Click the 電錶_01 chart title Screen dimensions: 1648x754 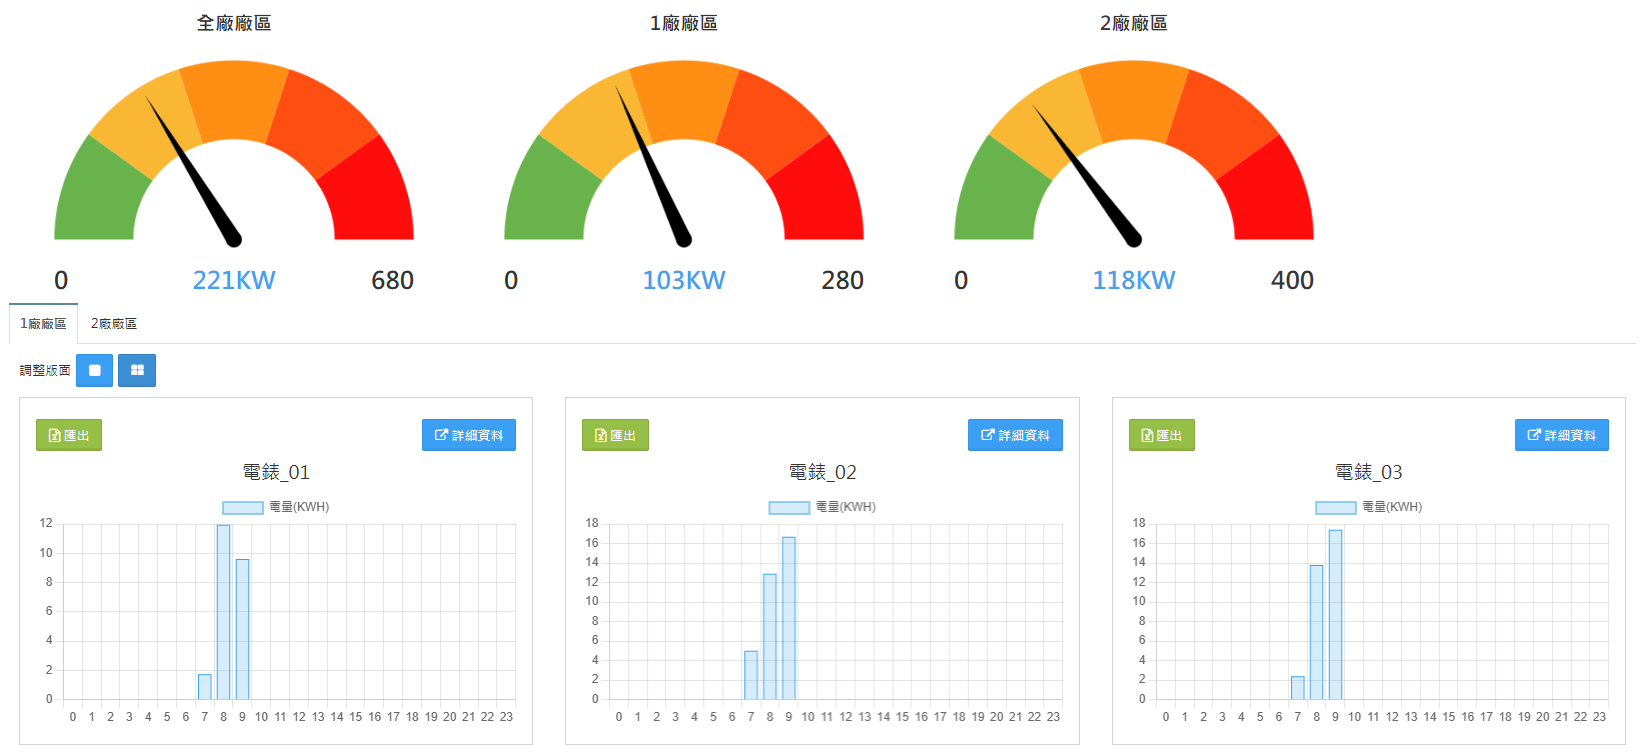[x=276, y=472]
